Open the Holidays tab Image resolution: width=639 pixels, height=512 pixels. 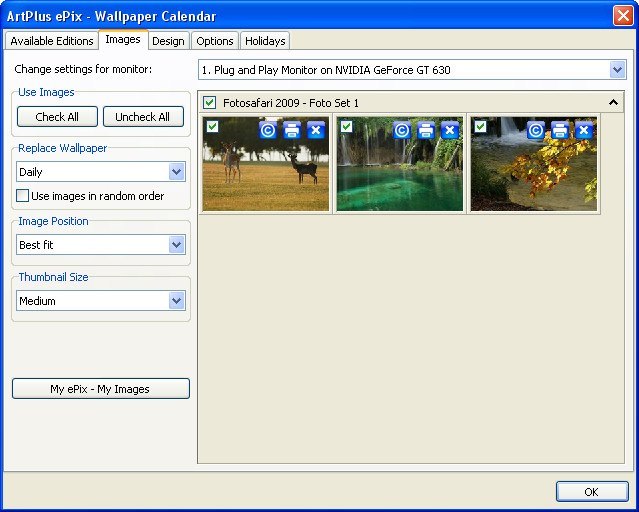coord(265,41)
